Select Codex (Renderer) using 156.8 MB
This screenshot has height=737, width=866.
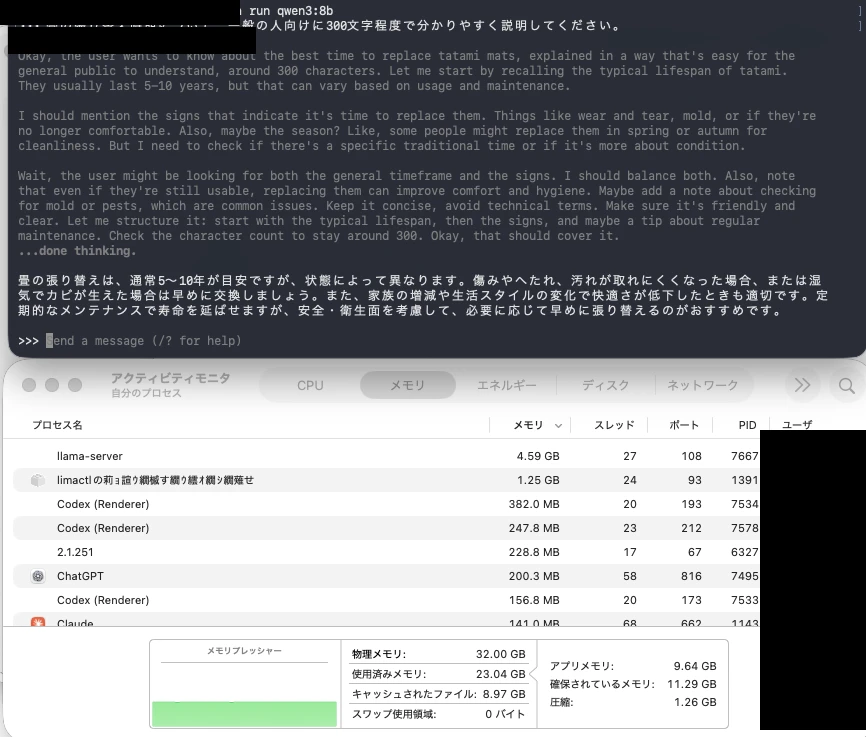386,600
